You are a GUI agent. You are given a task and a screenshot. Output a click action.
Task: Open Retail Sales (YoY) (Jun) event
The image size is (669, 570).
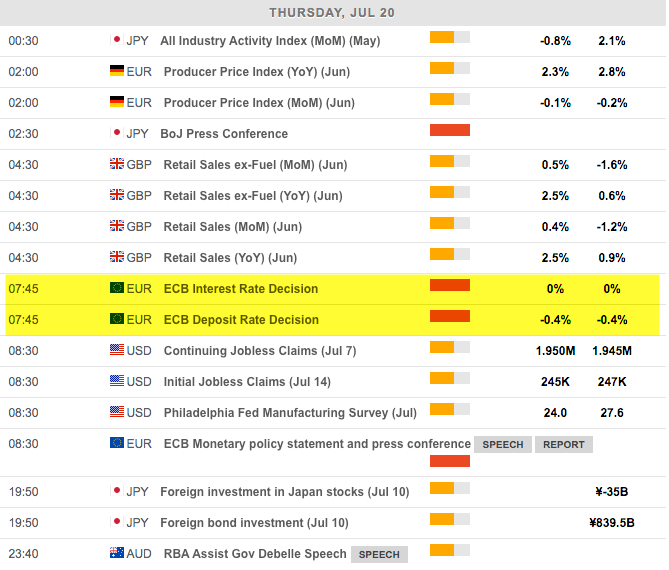click(230, 258)
